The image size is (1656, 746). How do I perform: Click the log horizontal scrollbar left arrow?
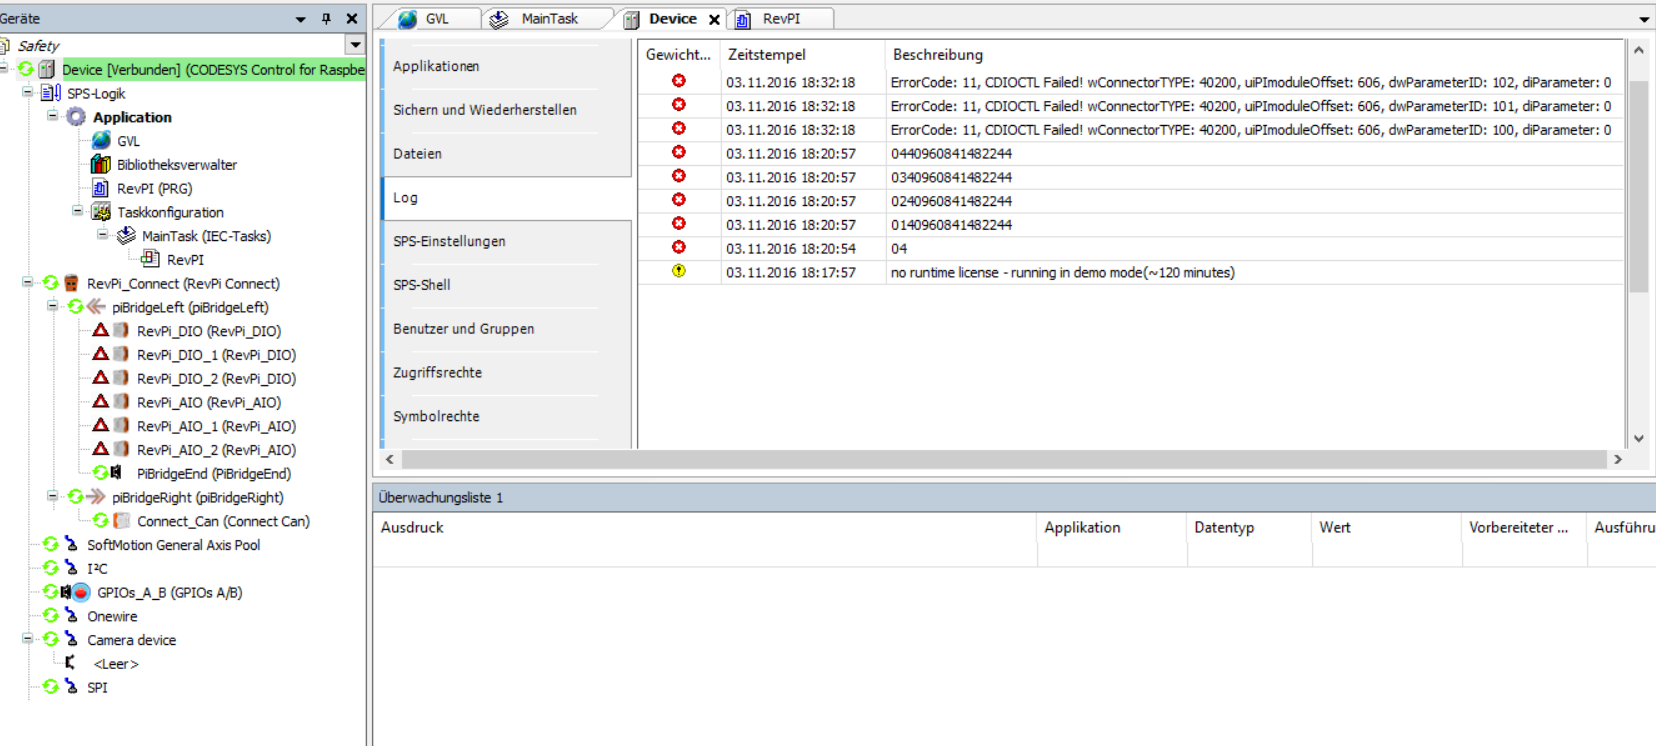click(390, 459)
